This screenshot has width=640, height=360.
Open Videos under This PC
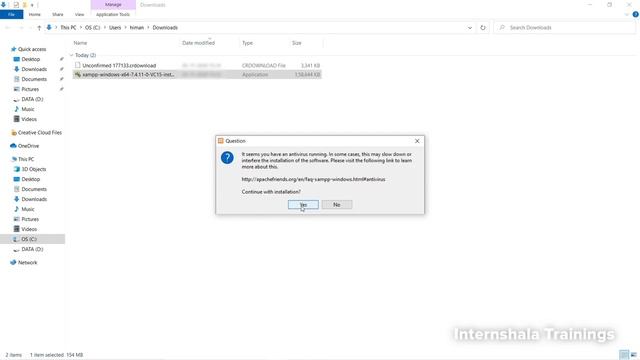[x=29, y=229]
